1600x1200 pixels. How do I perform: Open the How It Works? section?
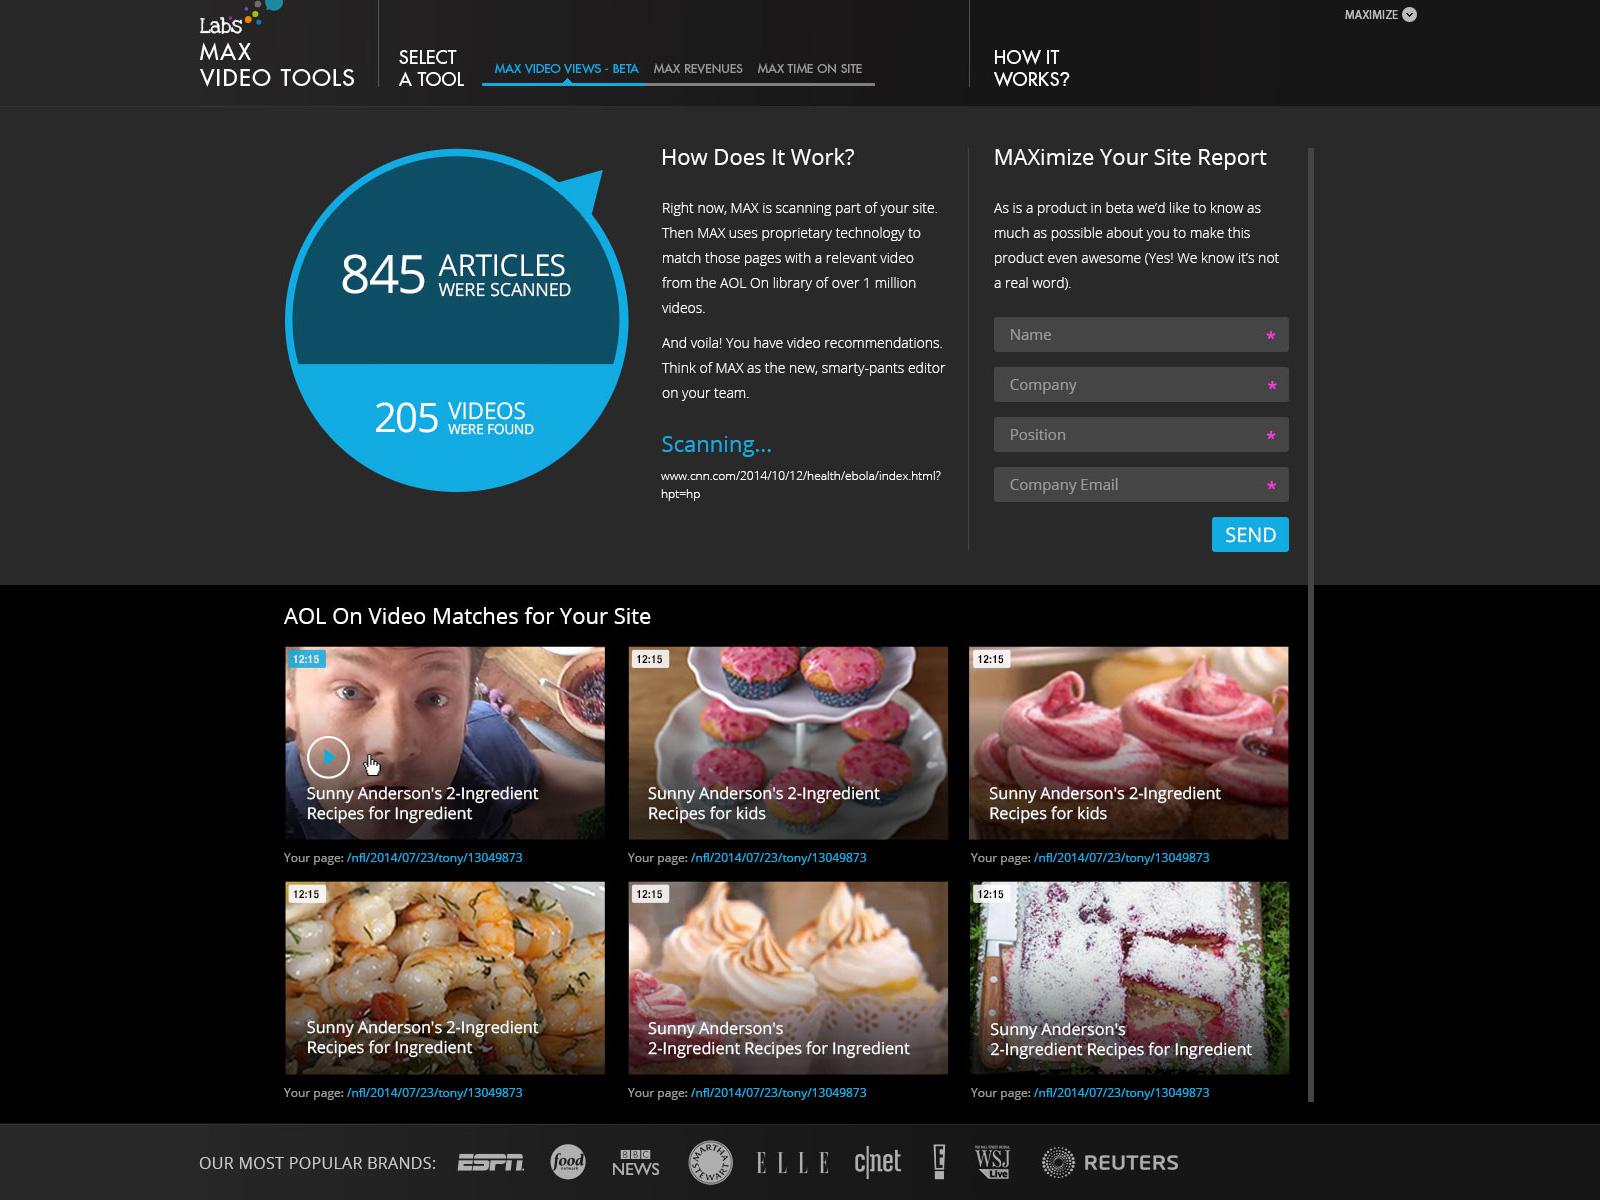(x=1031, y=68)
